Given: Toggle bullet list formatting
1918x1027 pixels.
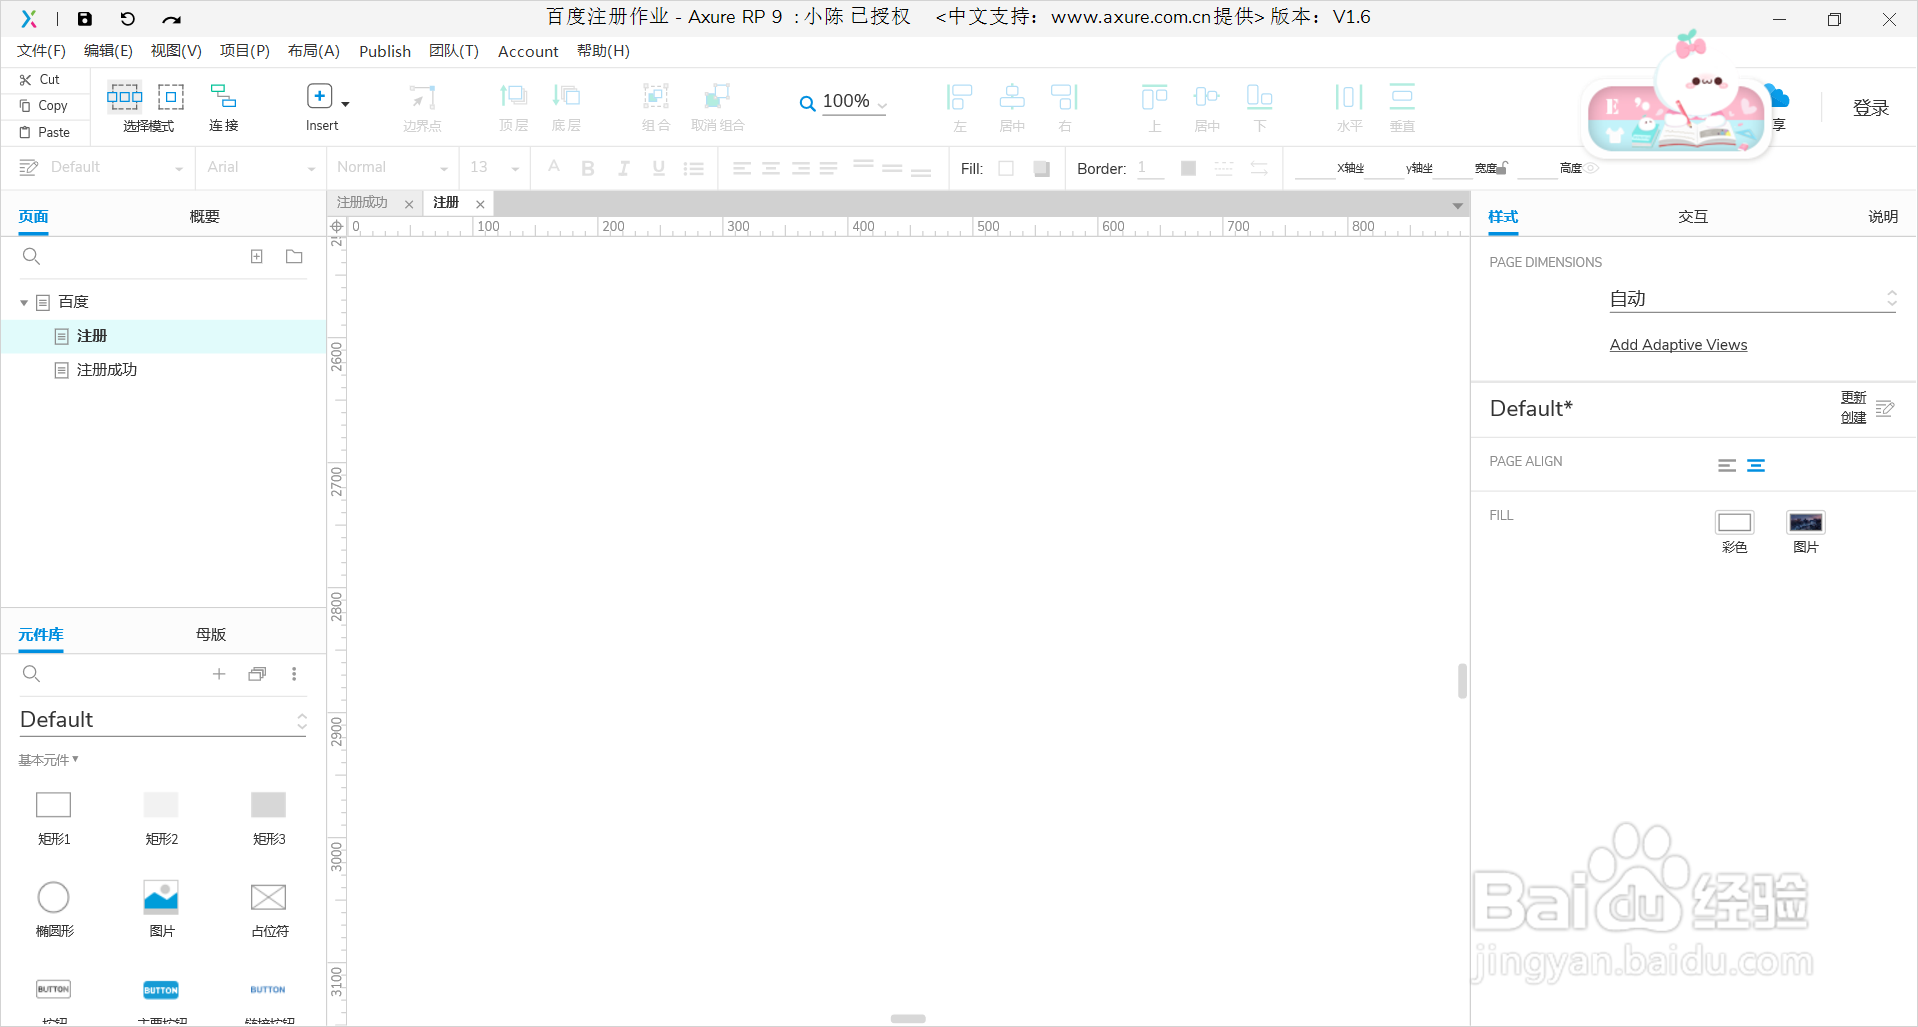Looking at the screenshot, I should coord(693,168).
